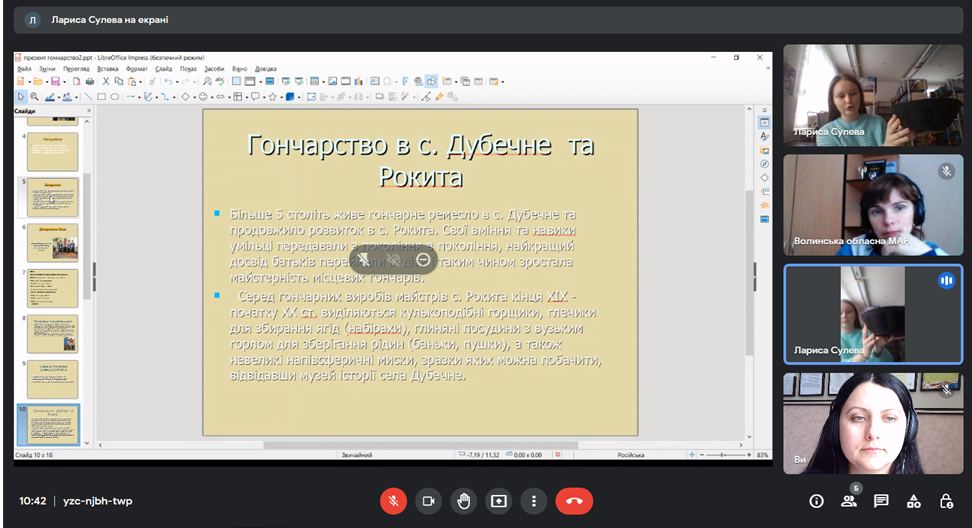Unmute your microphone
The height and width of the screenshot is (528, 972).
click(x=393, y=501)
